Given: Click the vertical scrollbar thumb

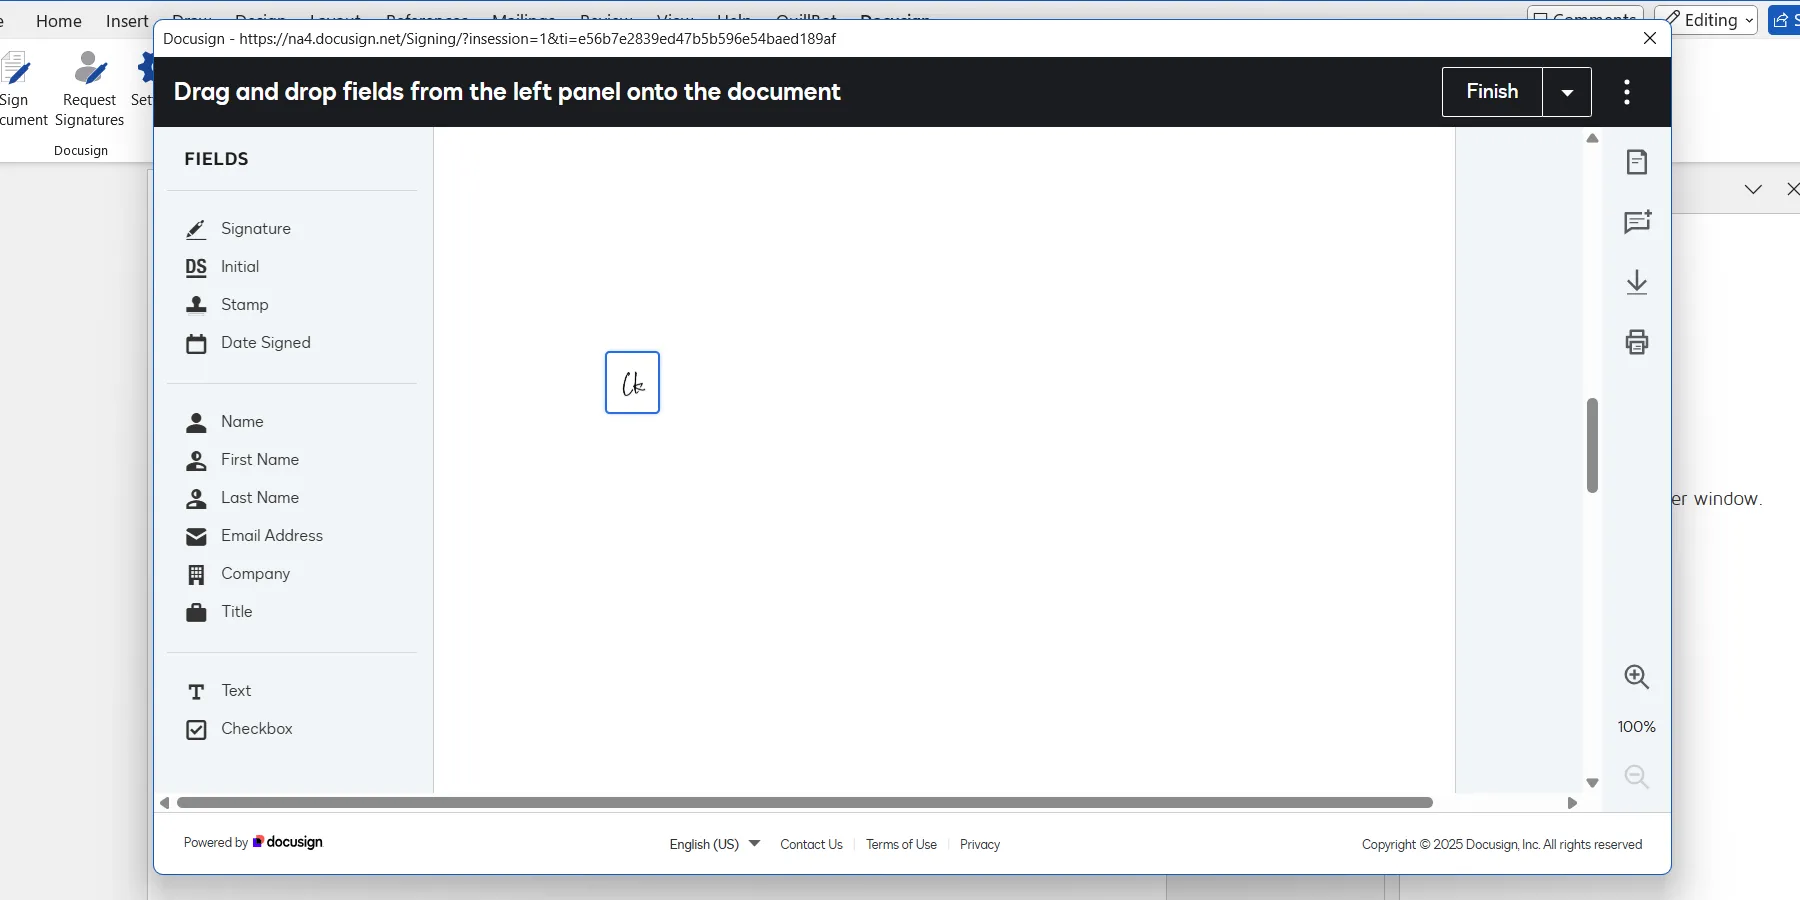Looking at the screenshot, I should (x=1592, y=445).
